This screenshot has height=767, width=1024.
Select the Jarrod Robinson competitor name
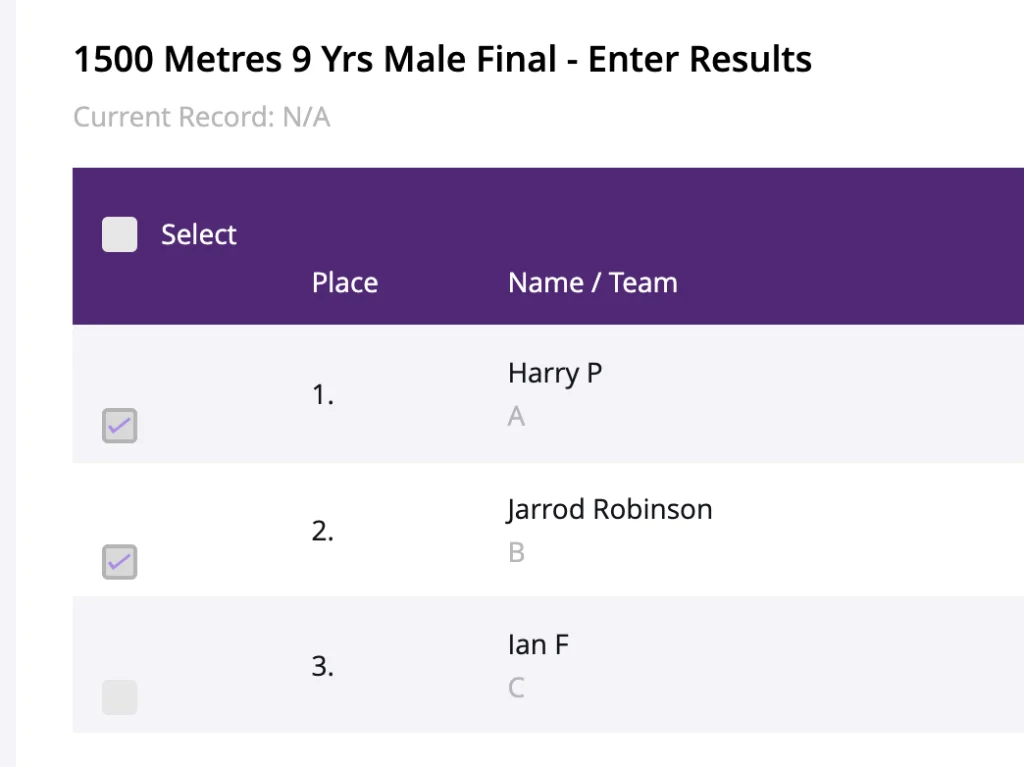pos(609,510)
